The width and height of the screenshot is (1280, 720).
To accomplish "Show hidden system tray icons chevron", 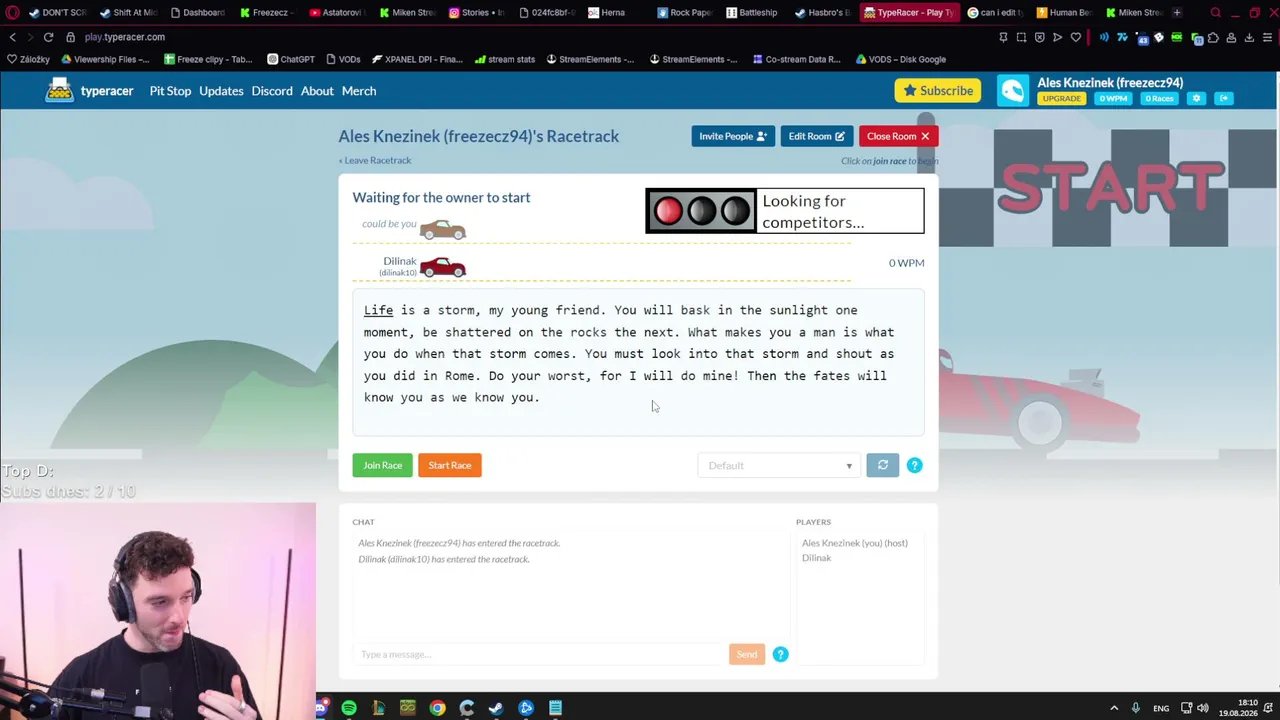I will click(x=1115, y=708).
